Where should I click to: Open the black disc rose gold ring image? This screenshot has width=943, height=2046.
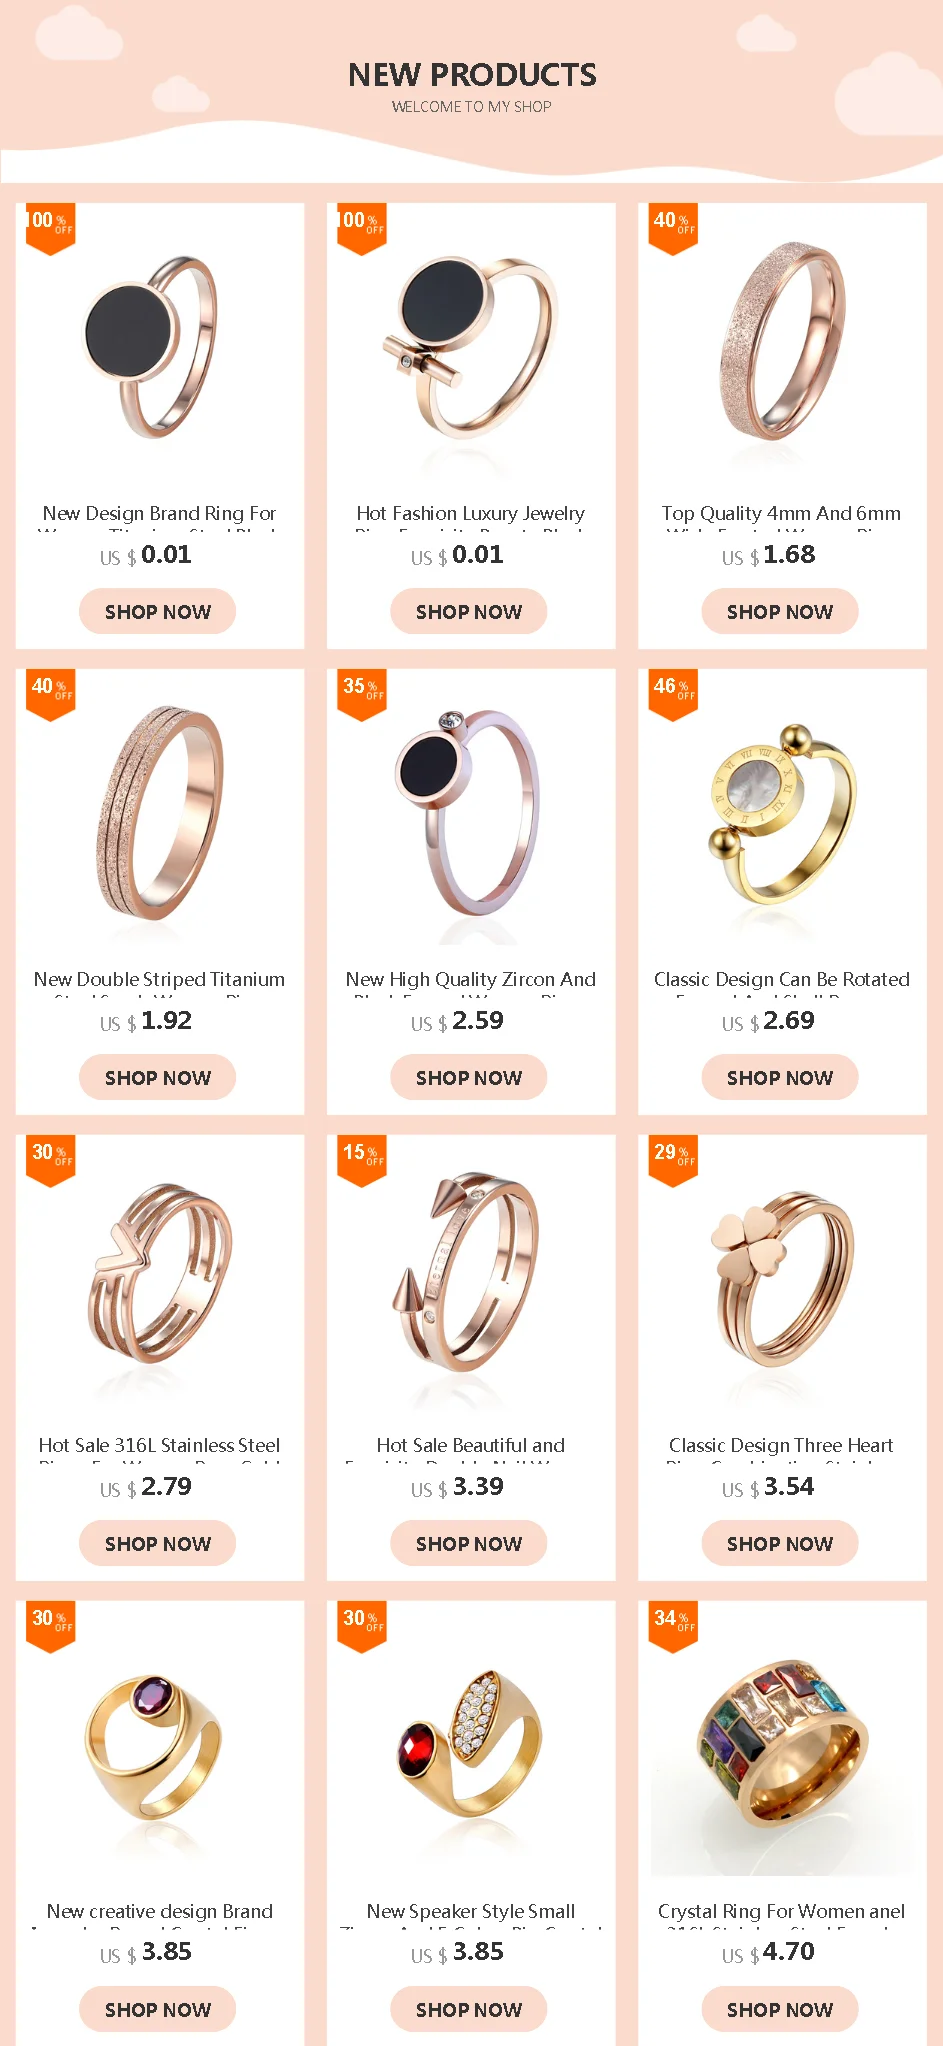pos(160,346)
